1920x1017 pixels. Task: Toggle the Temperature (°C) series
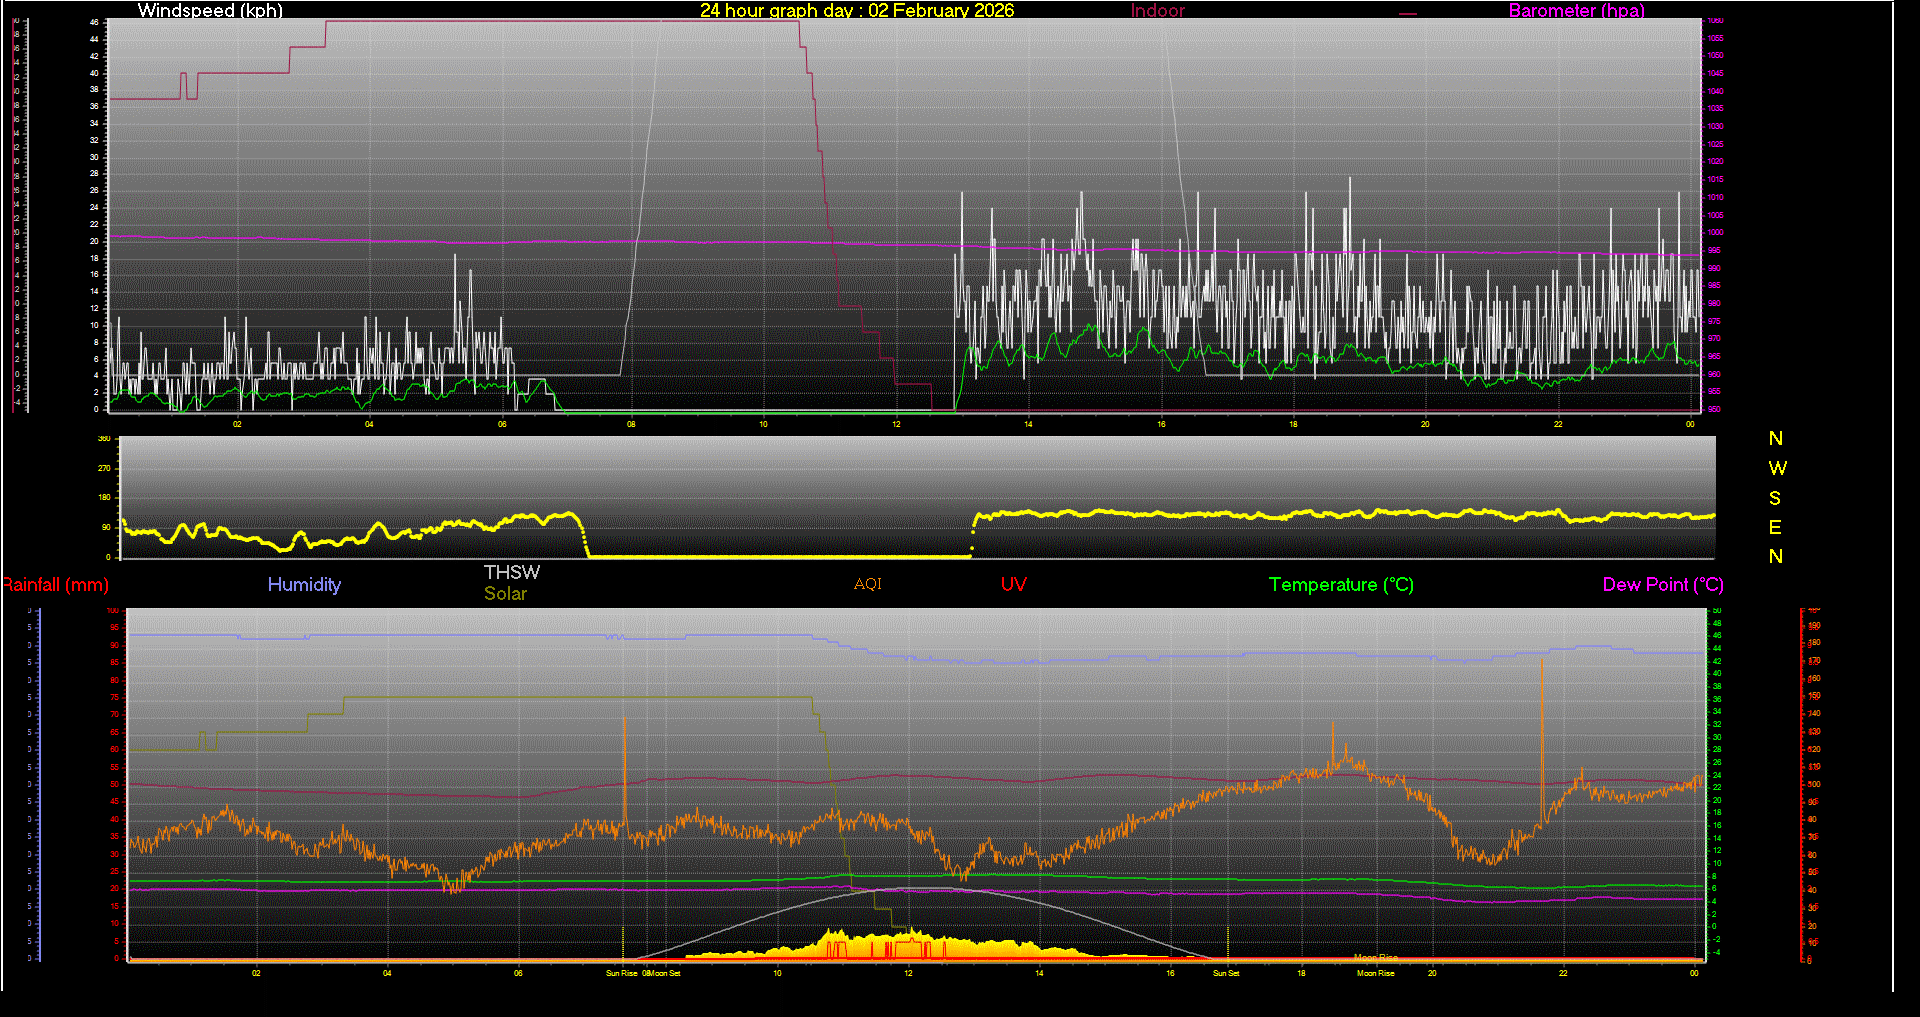(x=1341, y=585)
